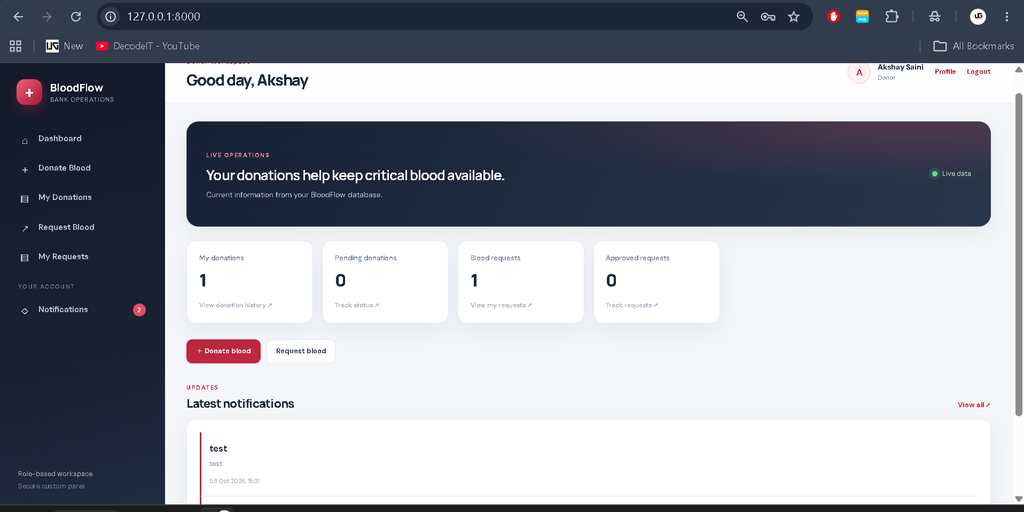Image resolution: width=1024 pixels, height=512 pixels.
Task: Click the Dashboard home icon in sidebar
Action: [25, 140]
